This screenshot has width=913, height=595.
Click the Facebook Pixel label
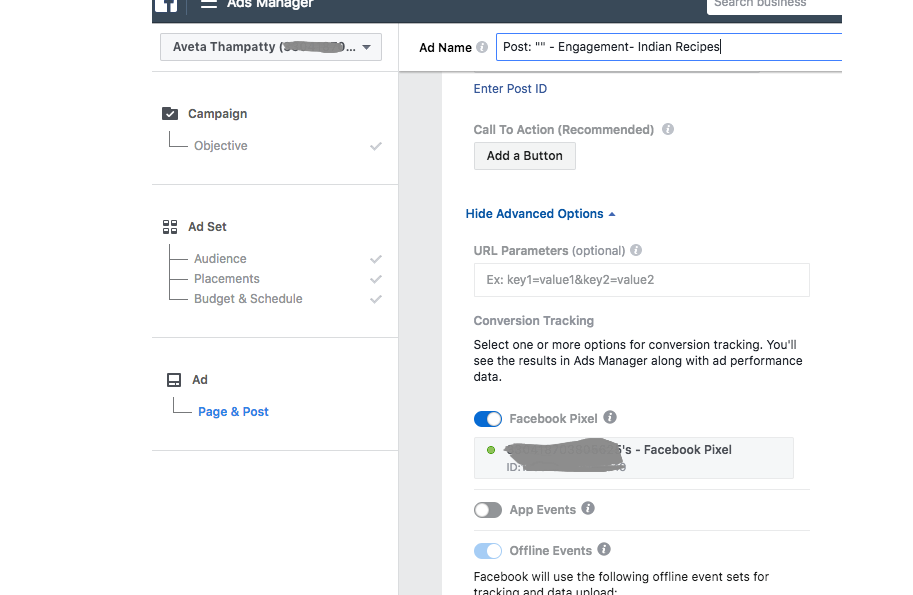(x=553, y=419)
